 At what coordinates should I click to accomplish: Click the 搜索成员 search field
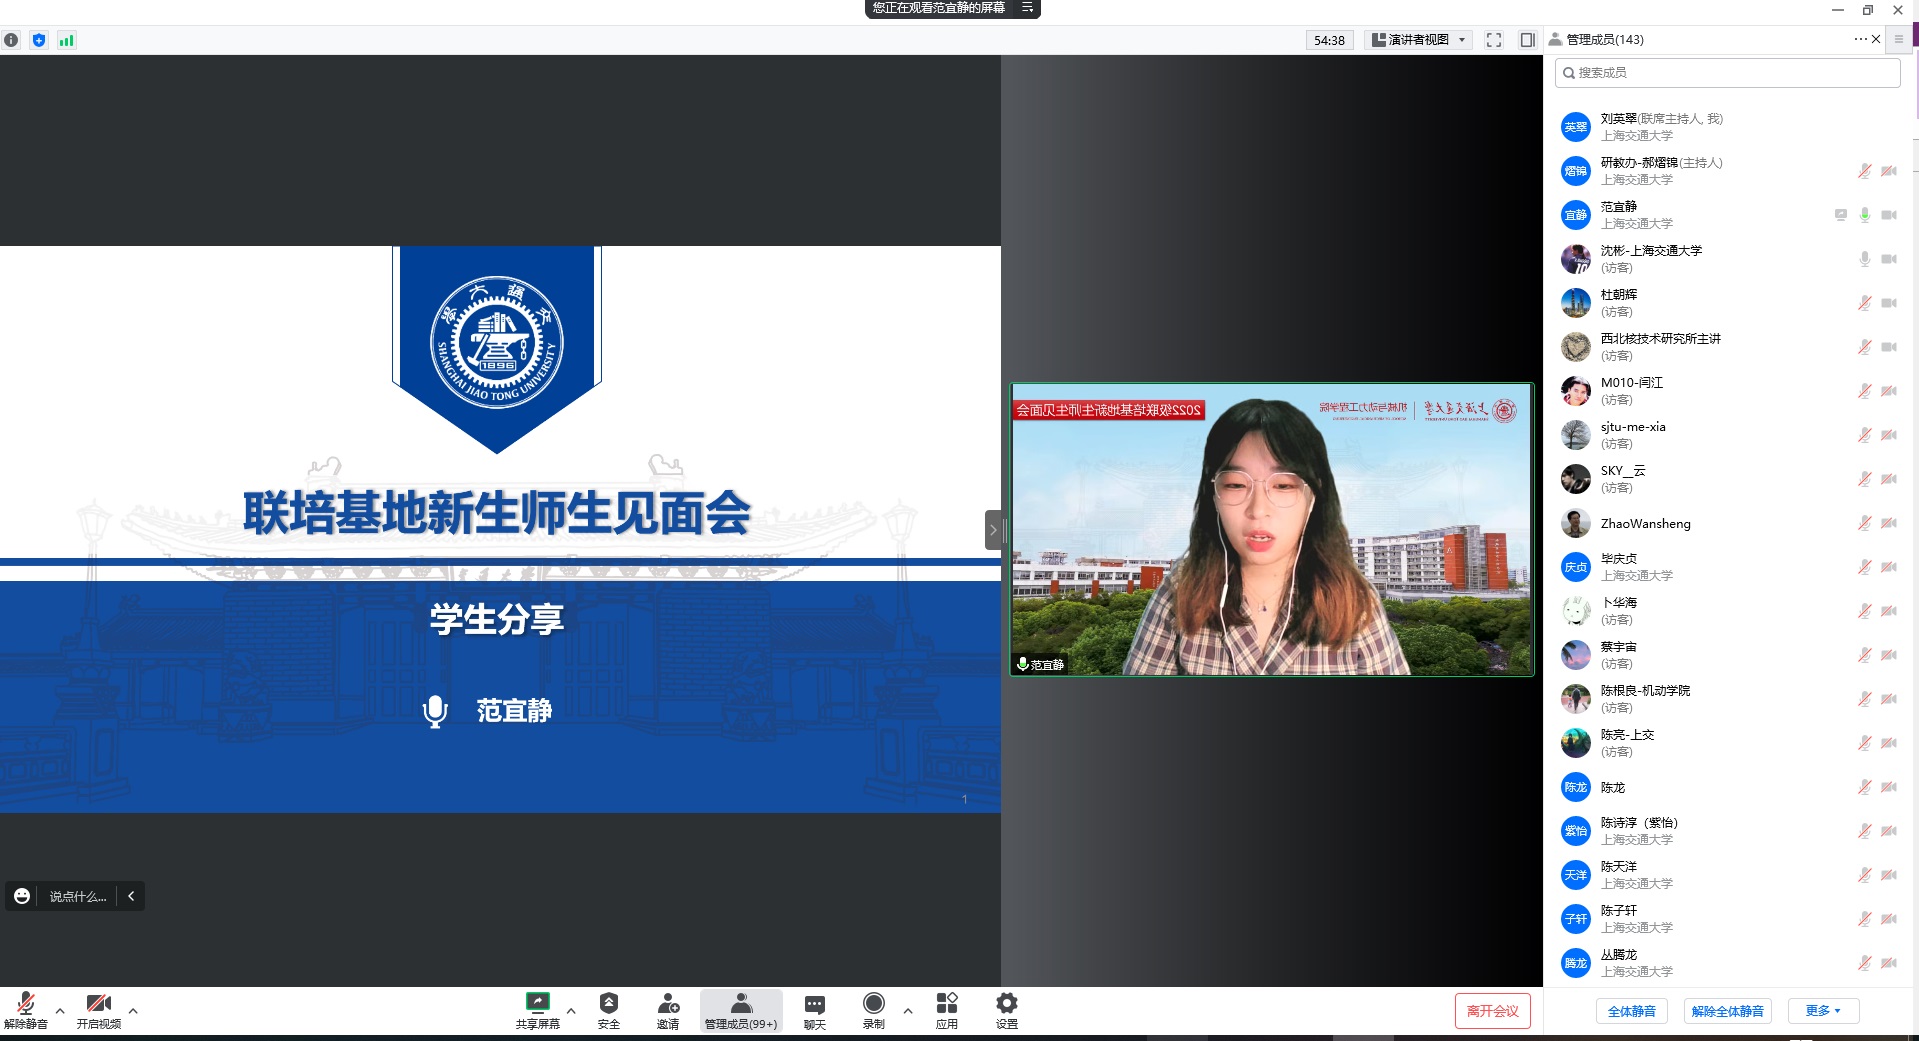tap(1727, 73)
